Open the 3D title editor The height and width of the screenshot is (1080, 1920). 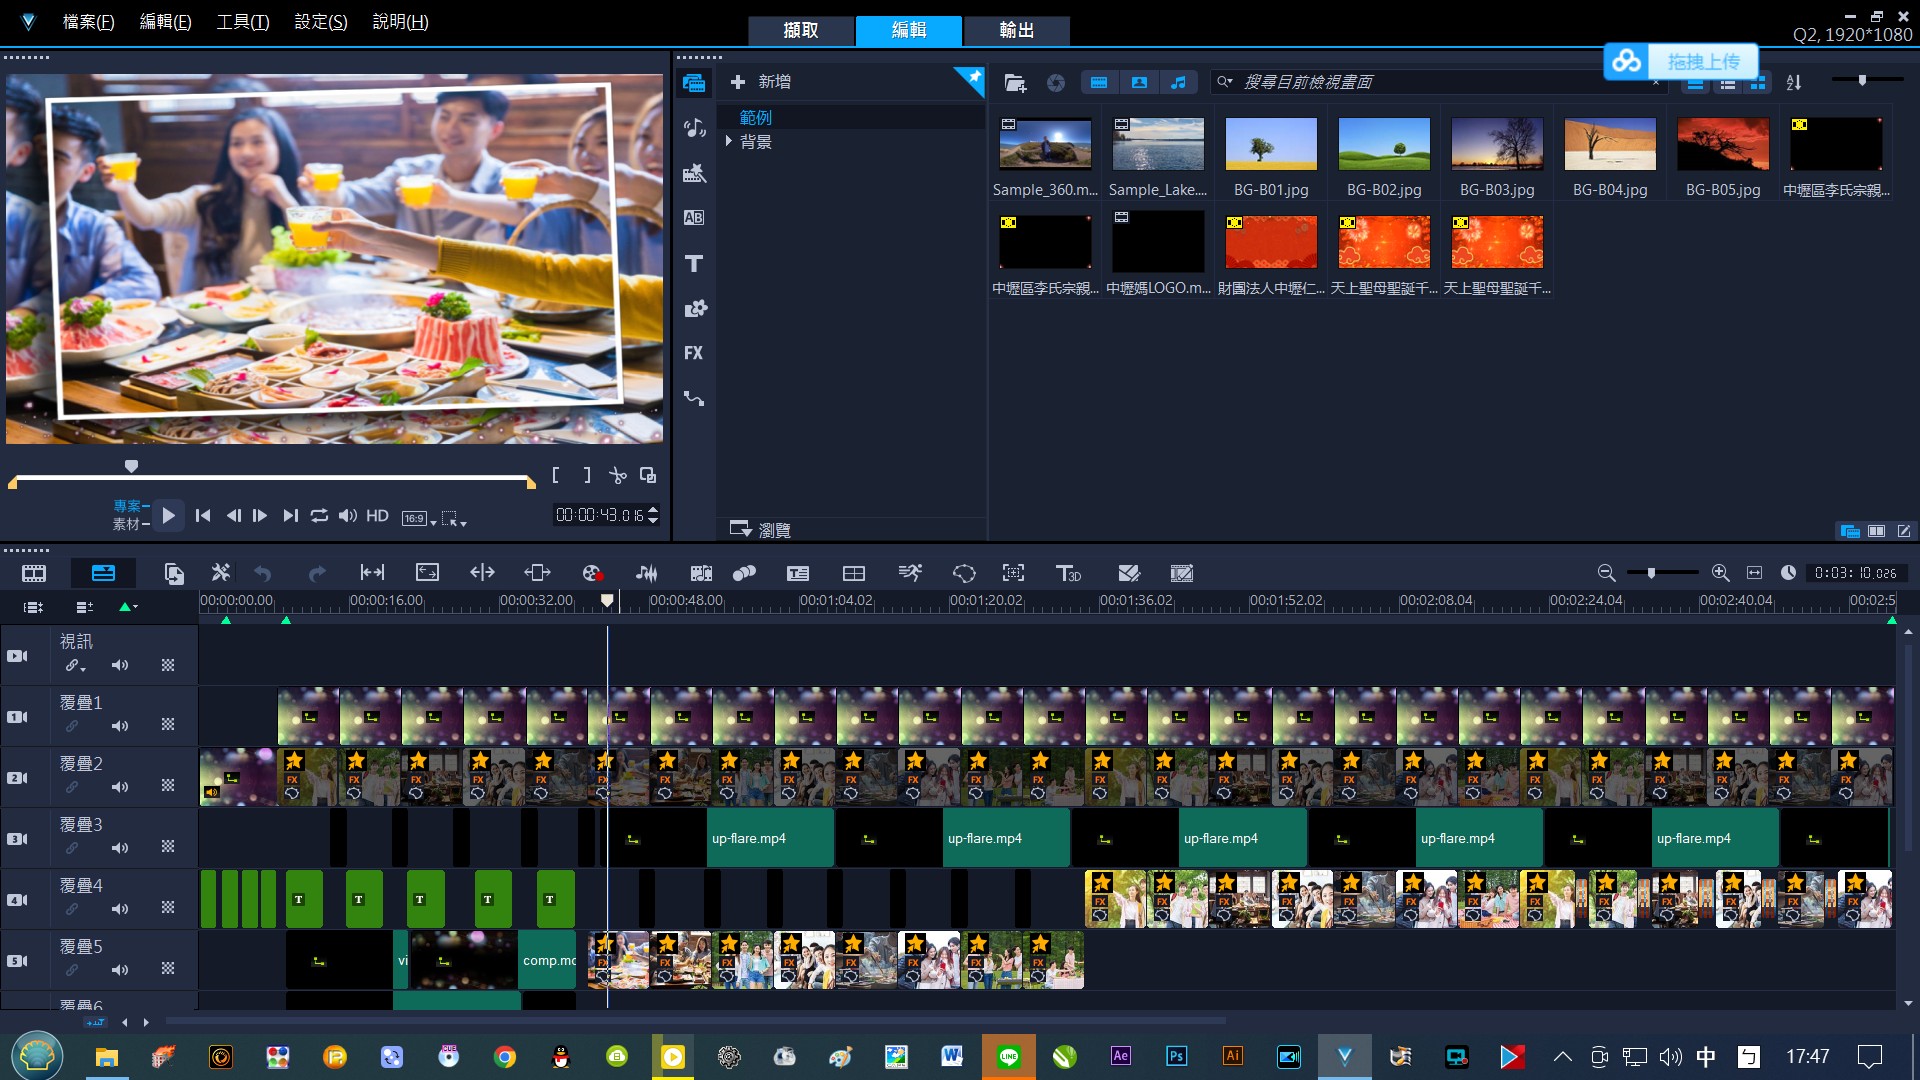[x=1068, y=573]
